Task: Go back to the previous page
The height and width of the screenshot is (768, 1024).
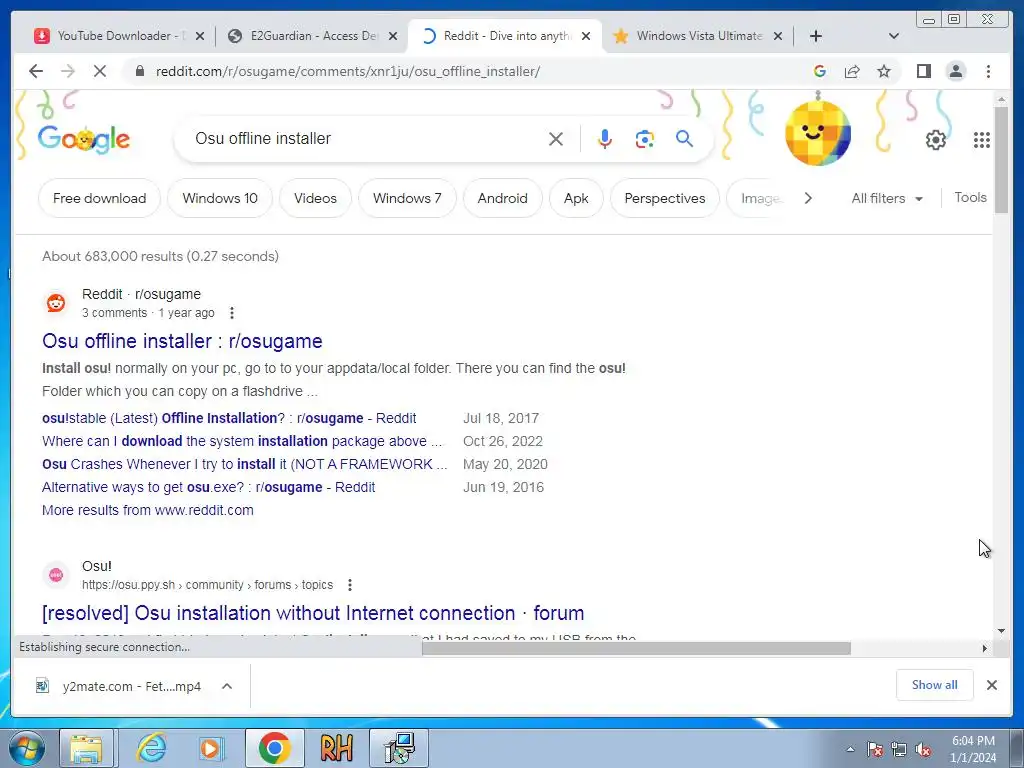Action: pyautogui.click(x=36, y=71)
